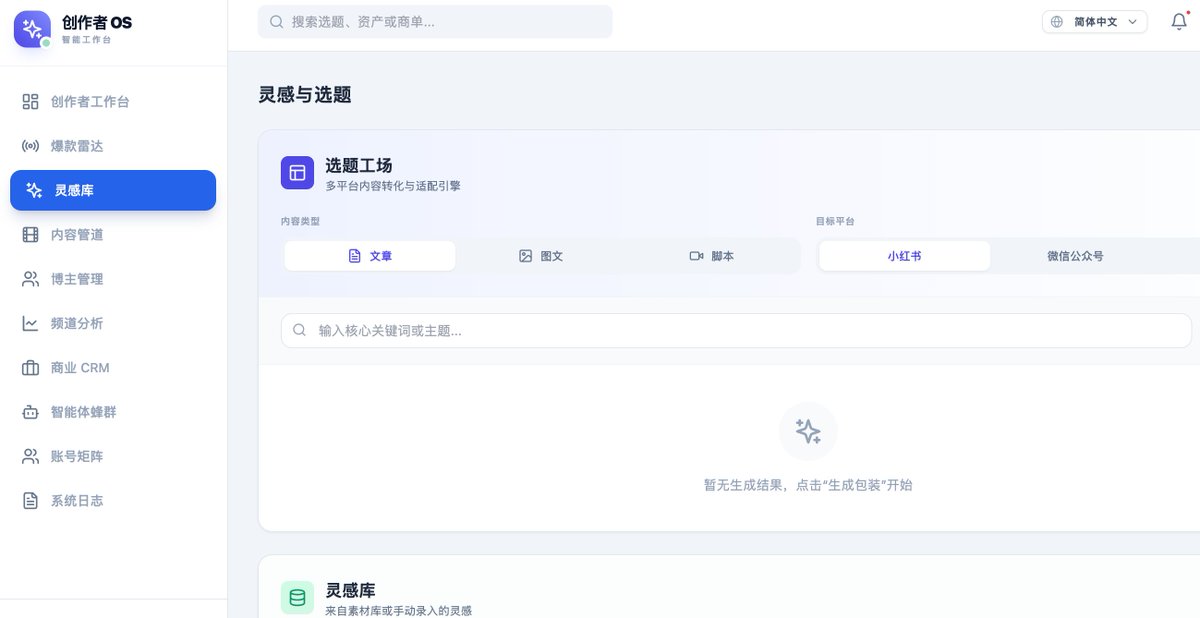Go to 智能体蜂群 menu item
The image size is (1200, 618).
click(113, 412)
